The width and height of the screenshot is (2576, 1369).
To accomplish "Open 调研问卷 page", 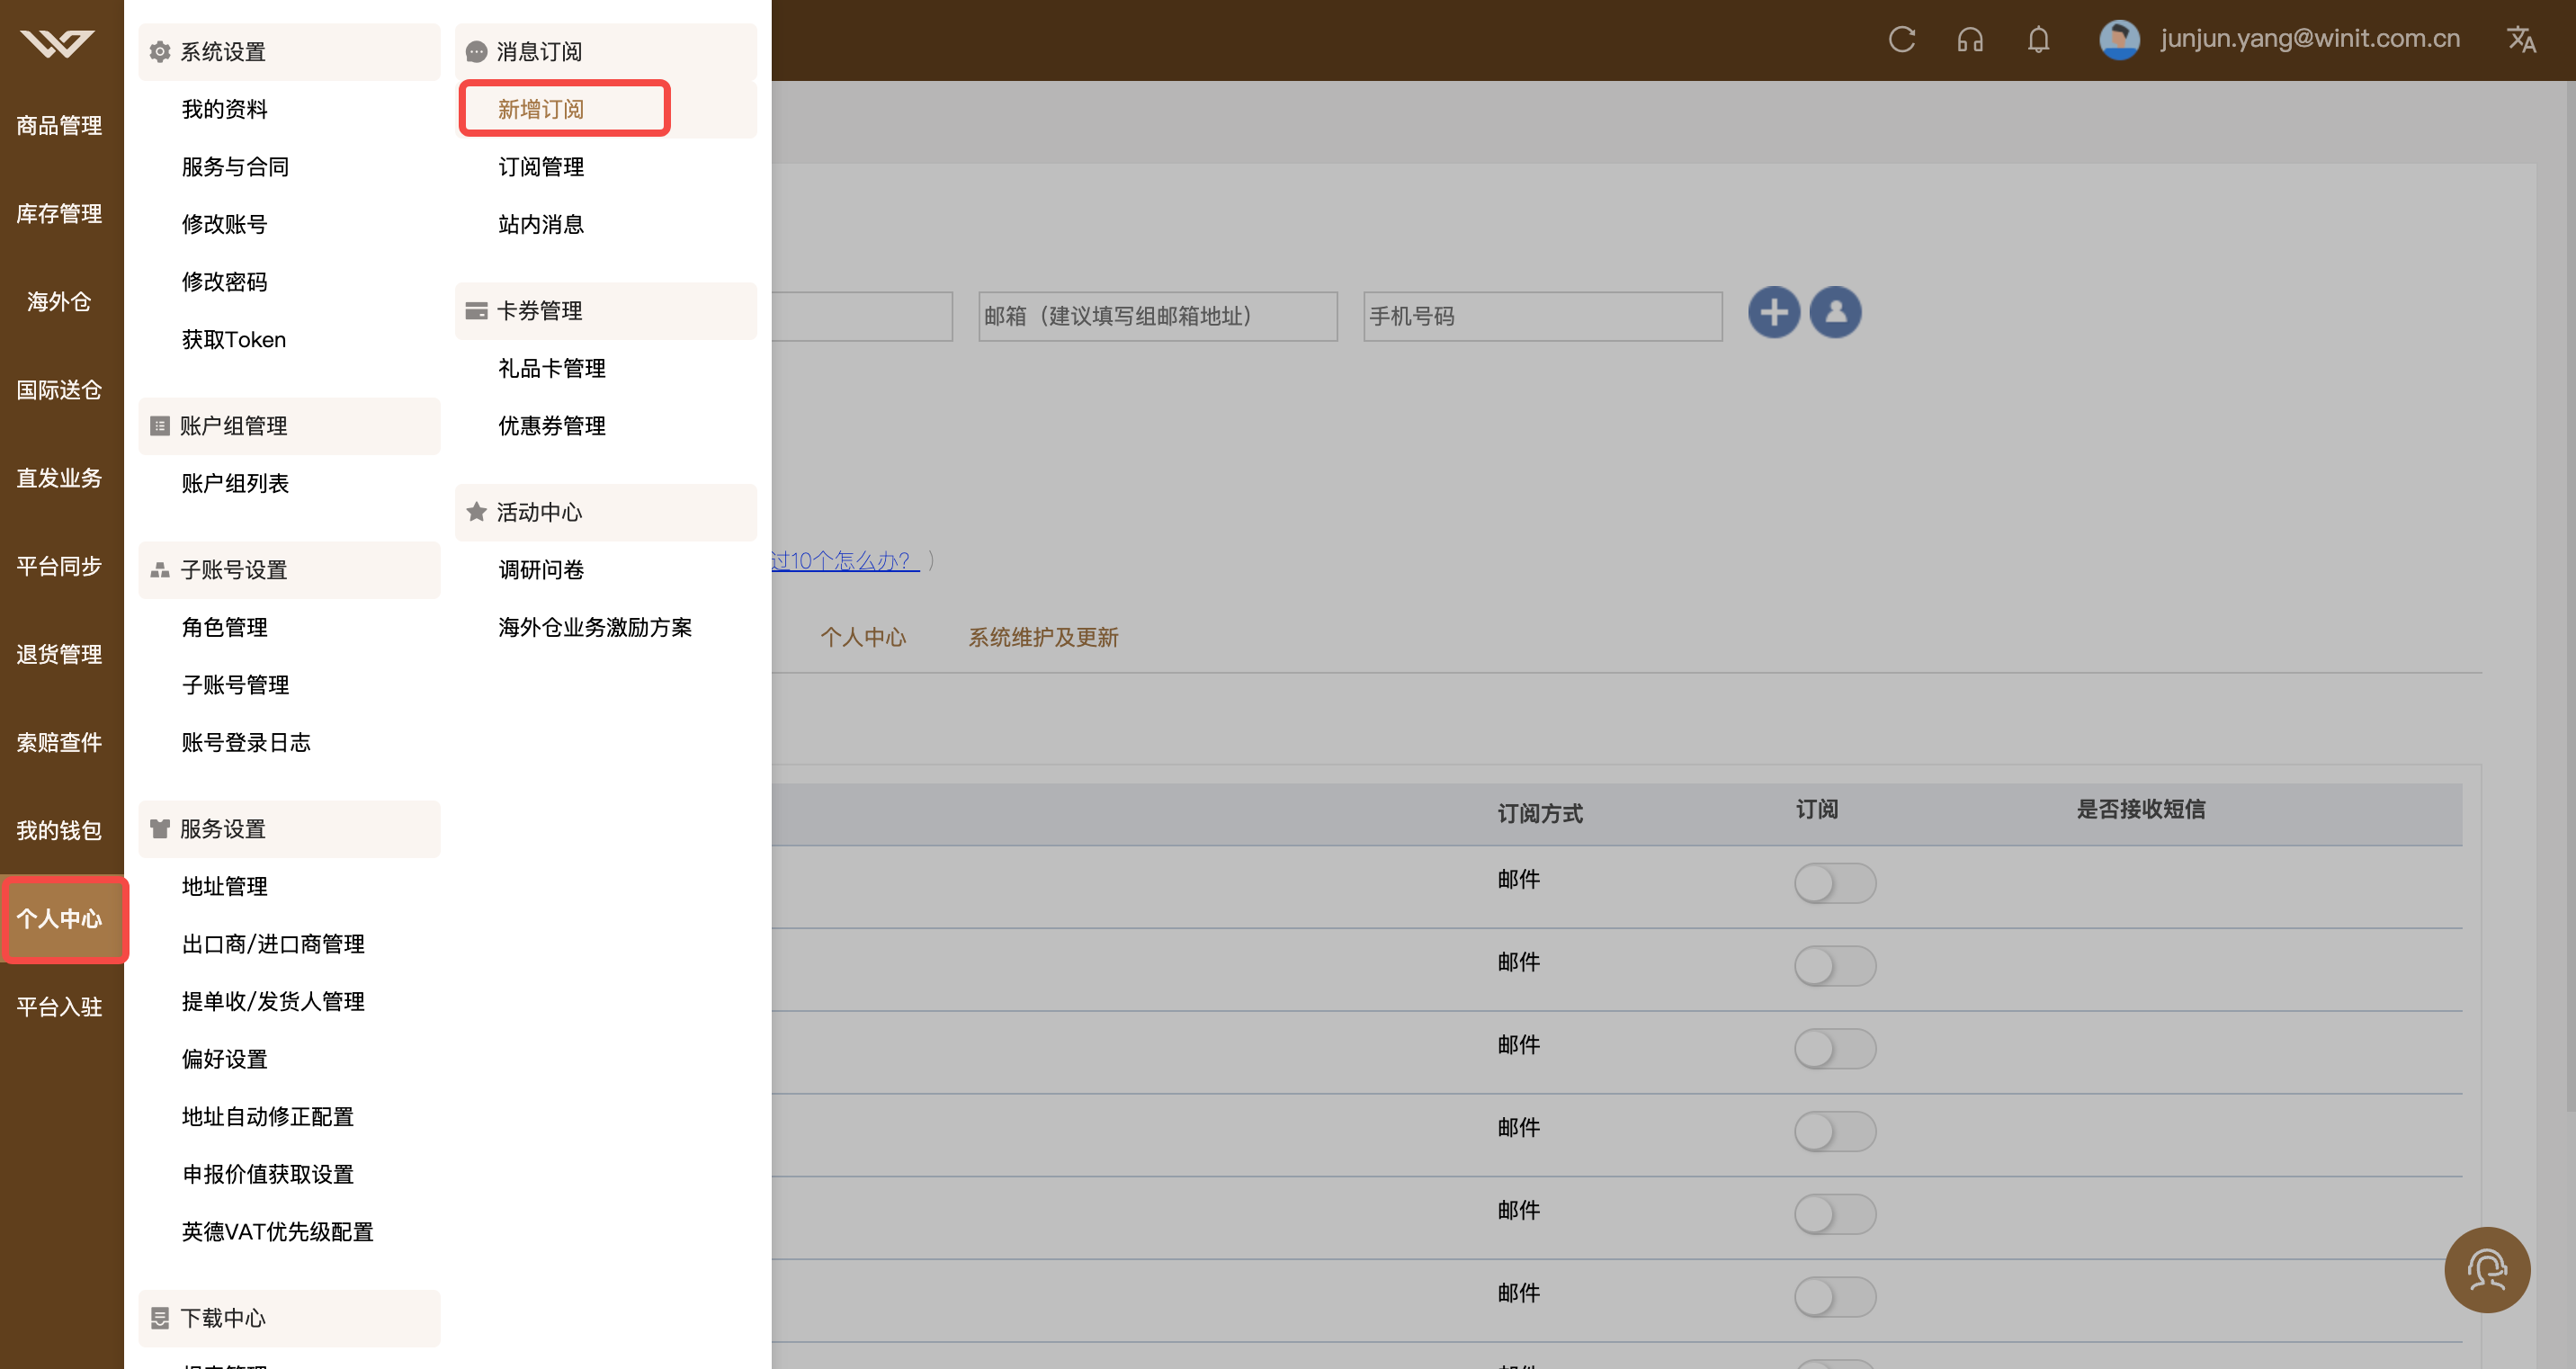I will point(541,570).
